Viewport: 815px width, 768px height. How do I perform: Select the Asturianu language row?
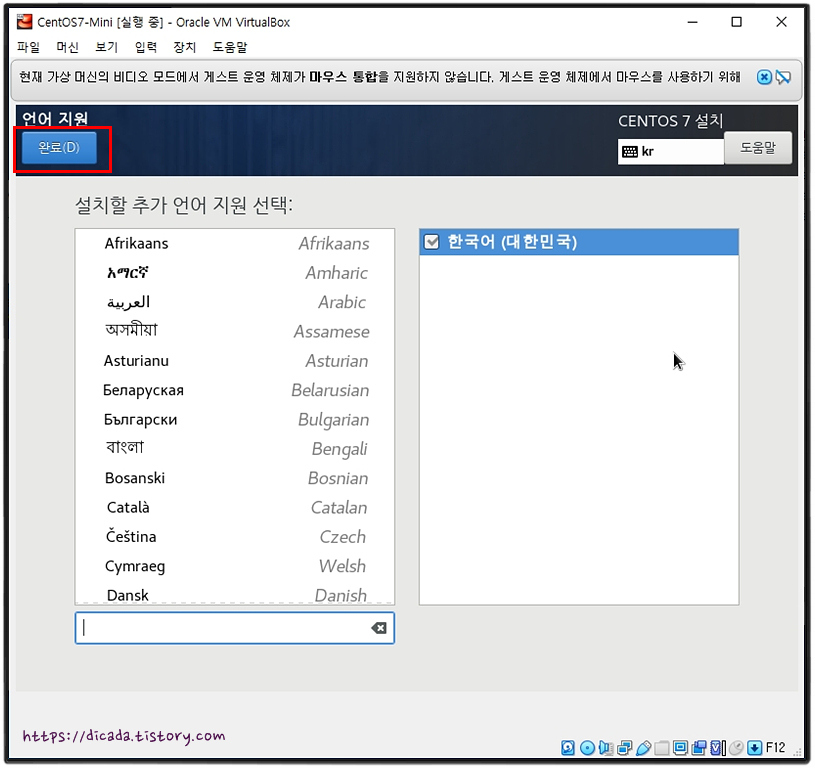(x=235, y=361)
